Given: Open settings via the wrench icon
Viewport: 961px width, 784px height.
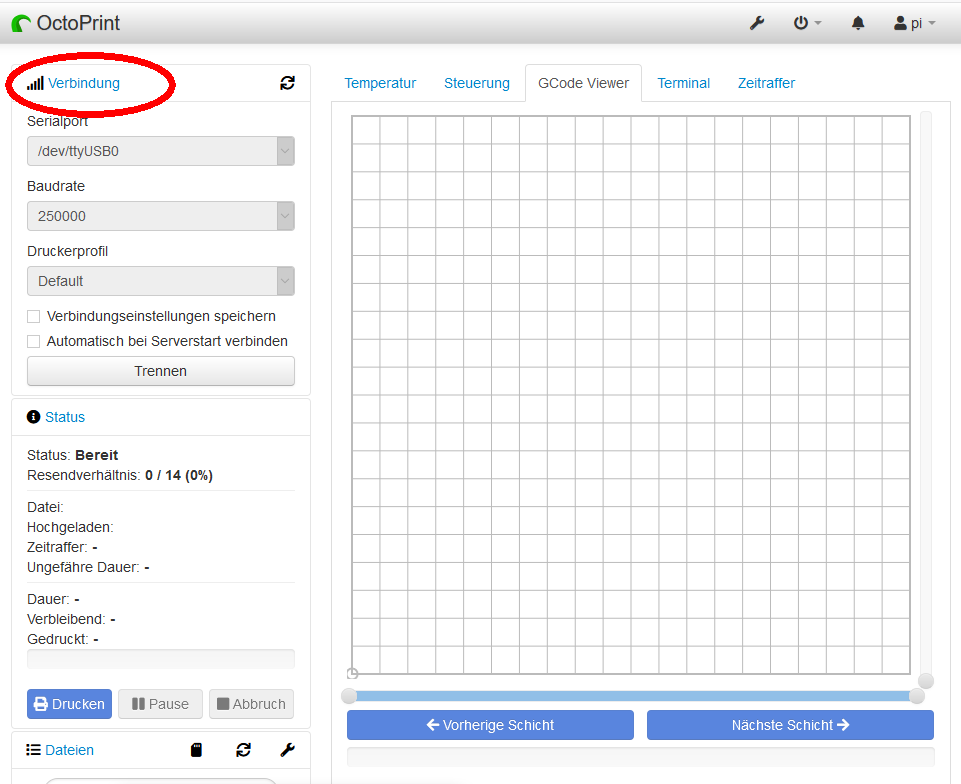Looking at the screenshot, I should (757, 23).
